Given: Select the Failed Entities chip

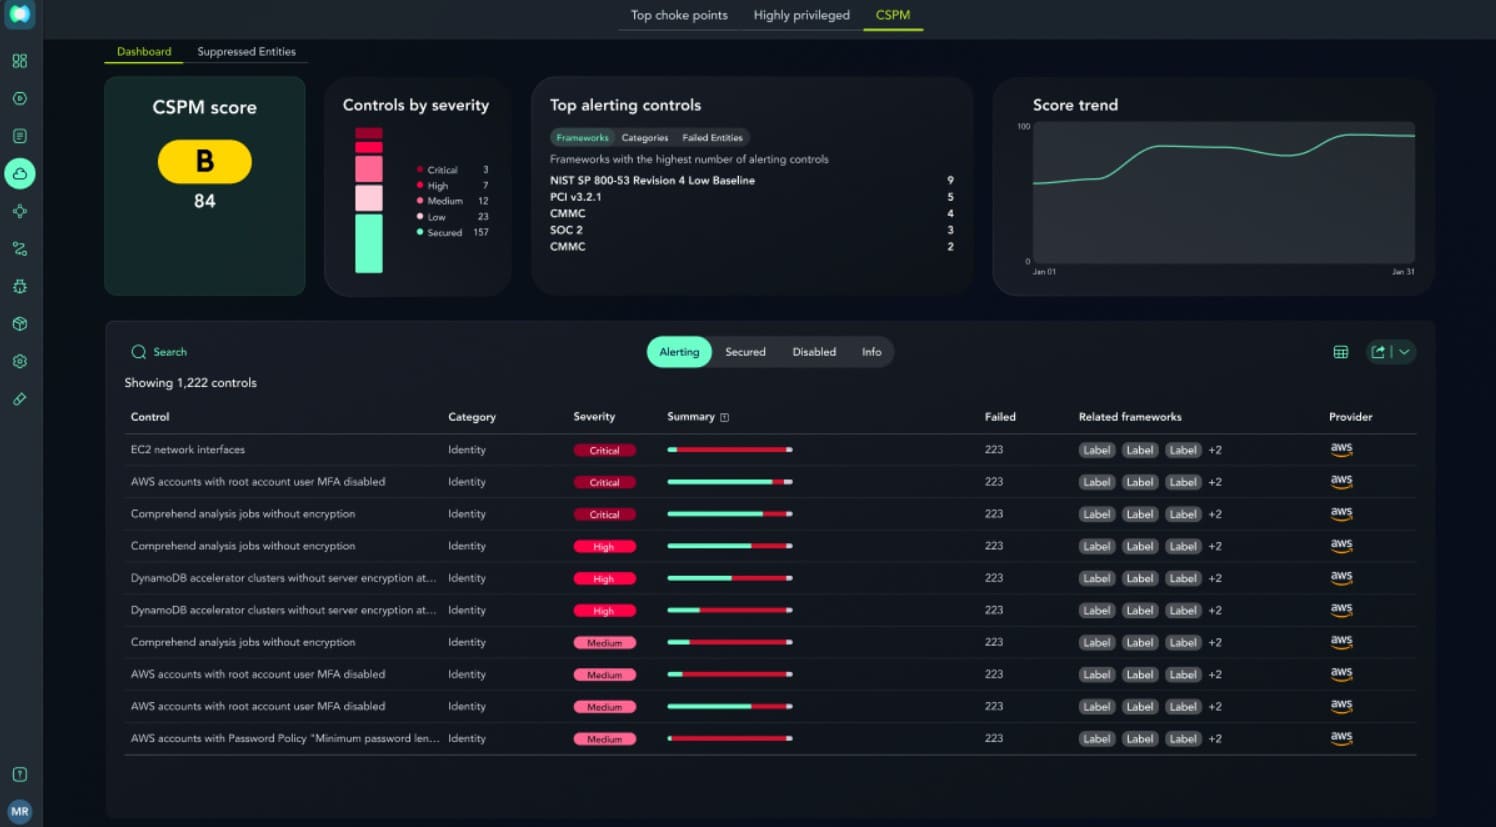Looking at the screenshot, I should point(712,138).
